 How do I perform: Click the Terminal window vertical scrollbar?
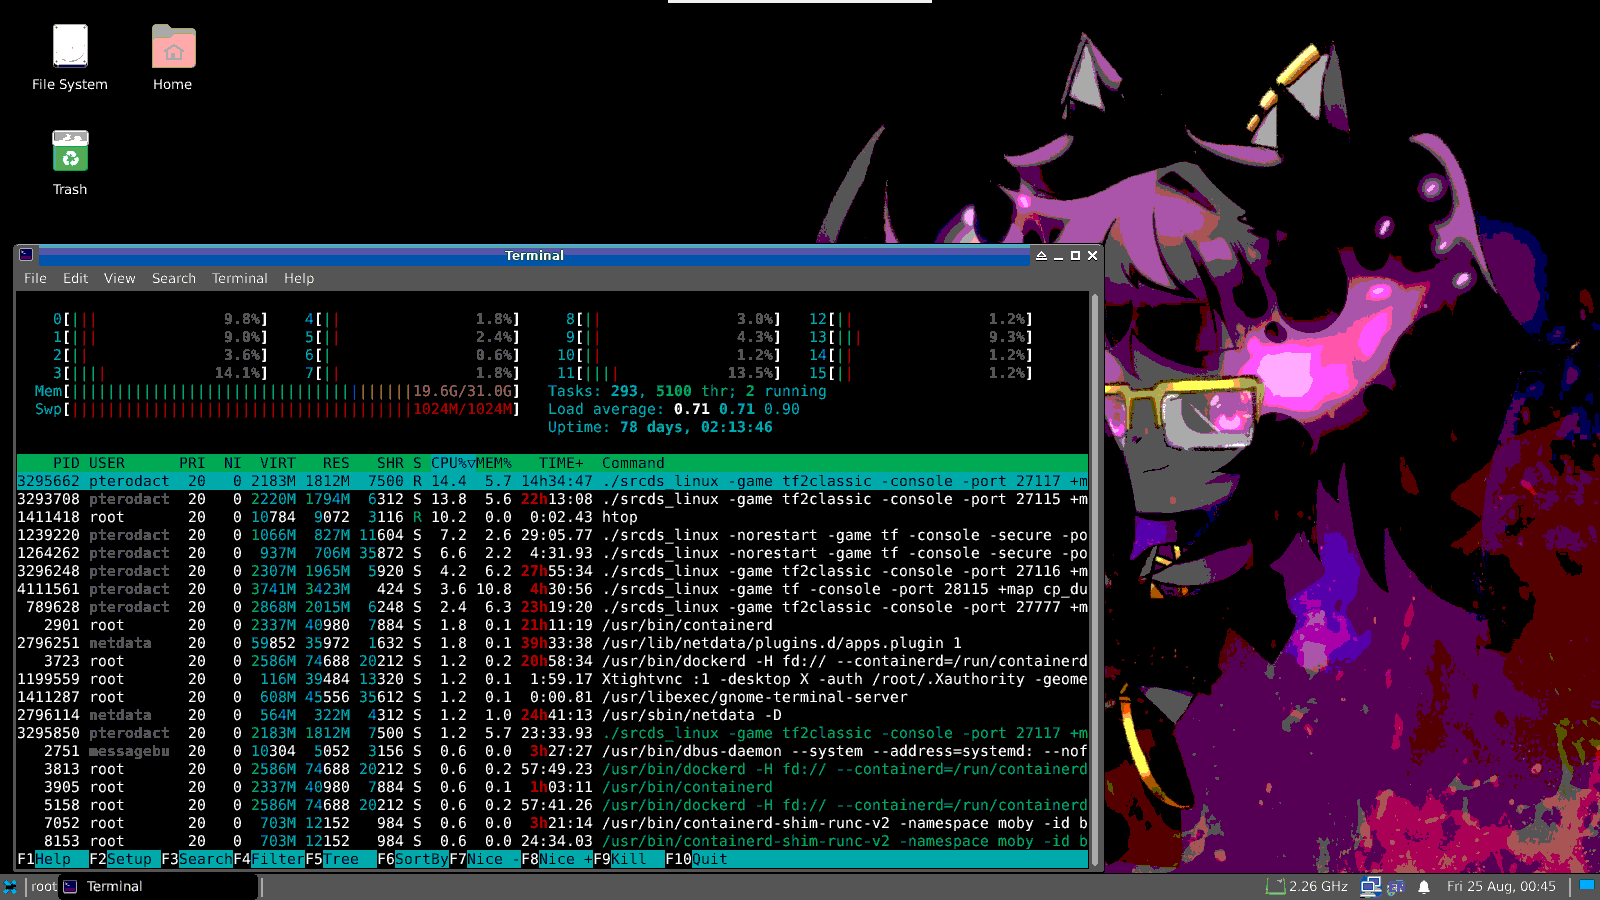coord(1095,580)
